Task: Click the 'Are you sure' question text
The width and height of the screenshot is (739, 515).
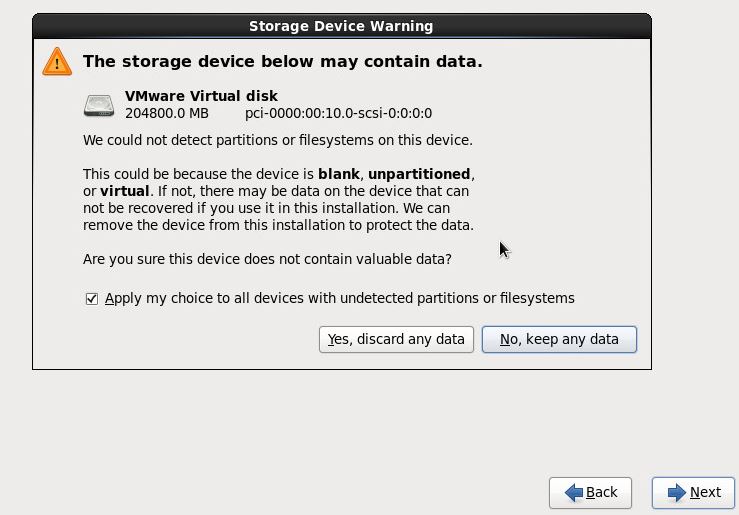Action: click(267, 259)
